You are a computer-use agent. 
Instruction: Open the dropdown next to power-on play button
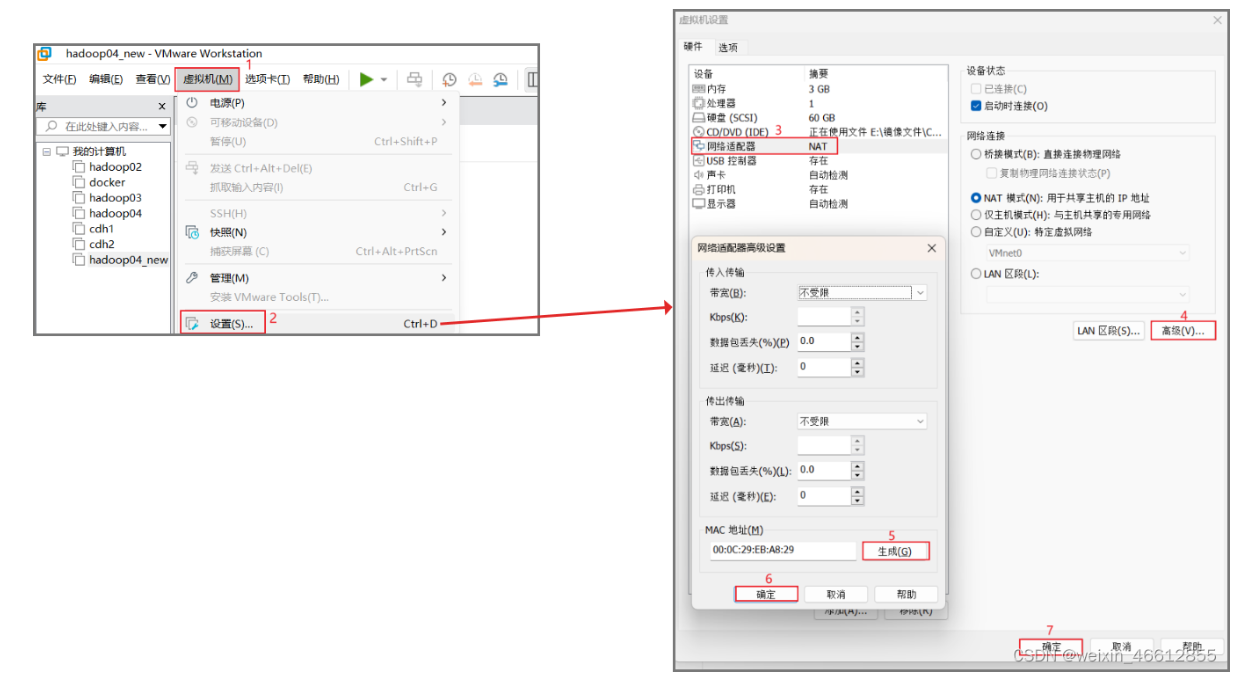(384, 80)
